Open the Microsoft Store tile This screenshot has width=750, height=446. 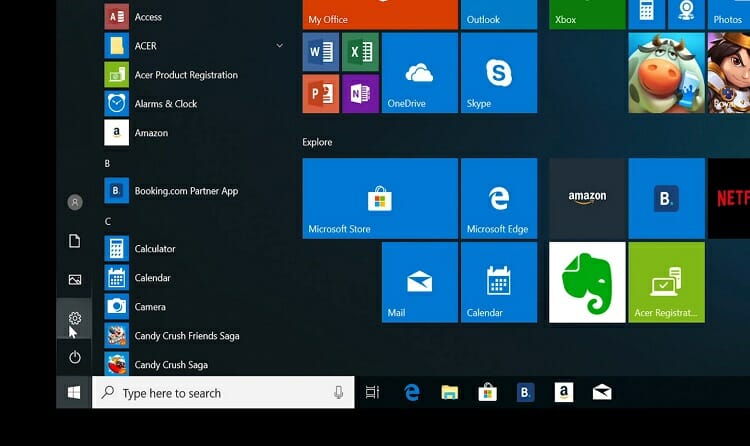380,198
